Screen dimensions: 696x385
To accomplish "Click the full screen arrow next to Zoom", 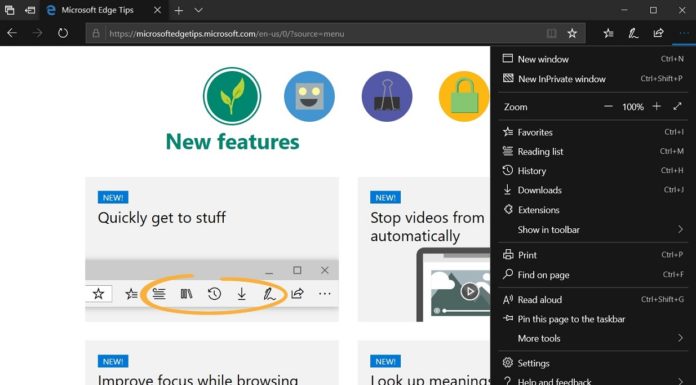I will click(677, 107).
